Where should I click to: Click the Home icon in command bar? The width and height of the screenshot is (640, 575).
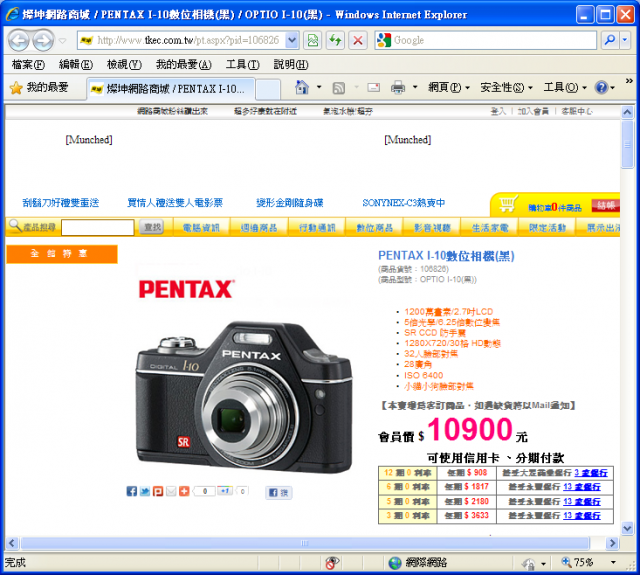(x=302, y=87)
